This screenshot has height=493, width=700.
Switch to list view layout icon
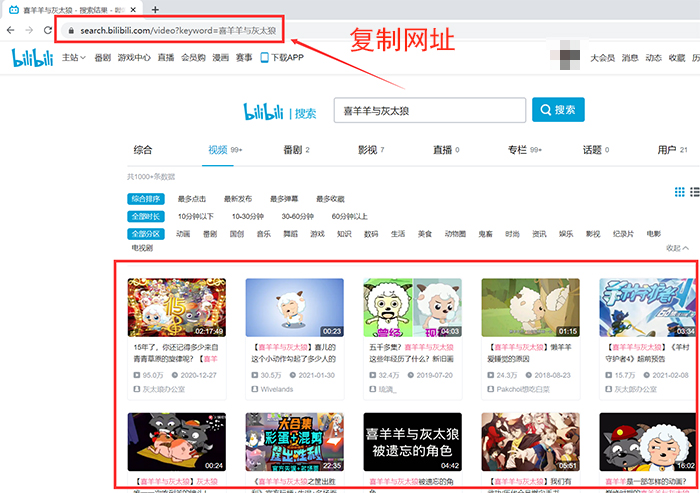point(695,192)
